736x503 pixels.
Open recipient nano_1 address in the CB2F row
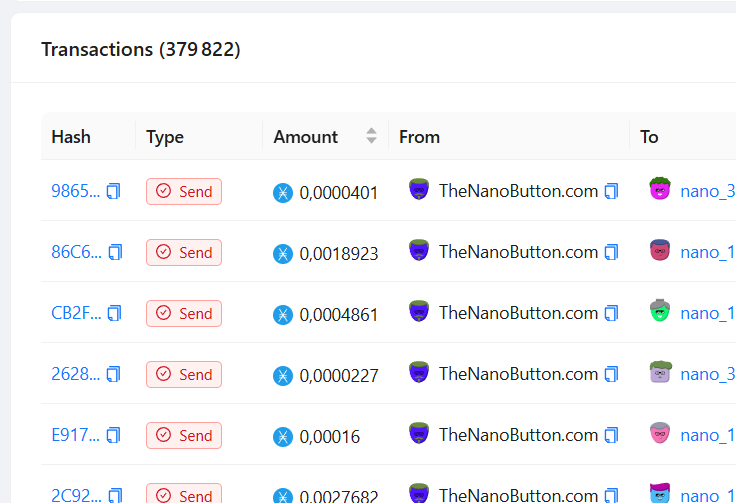(708, 313)
